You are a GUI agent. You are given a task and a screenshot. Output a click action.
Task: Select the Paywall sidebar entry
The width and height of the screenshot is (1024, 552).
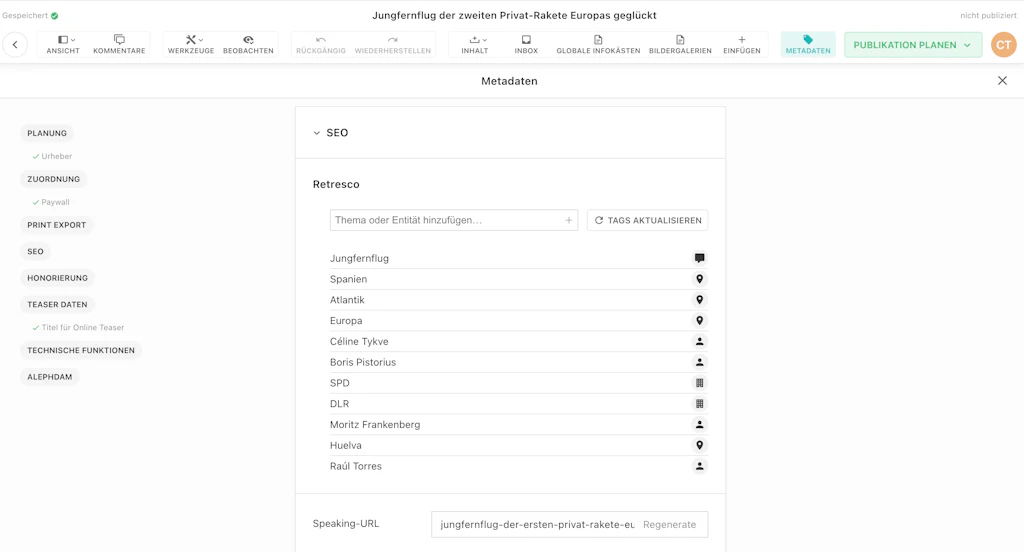(51, 202)
